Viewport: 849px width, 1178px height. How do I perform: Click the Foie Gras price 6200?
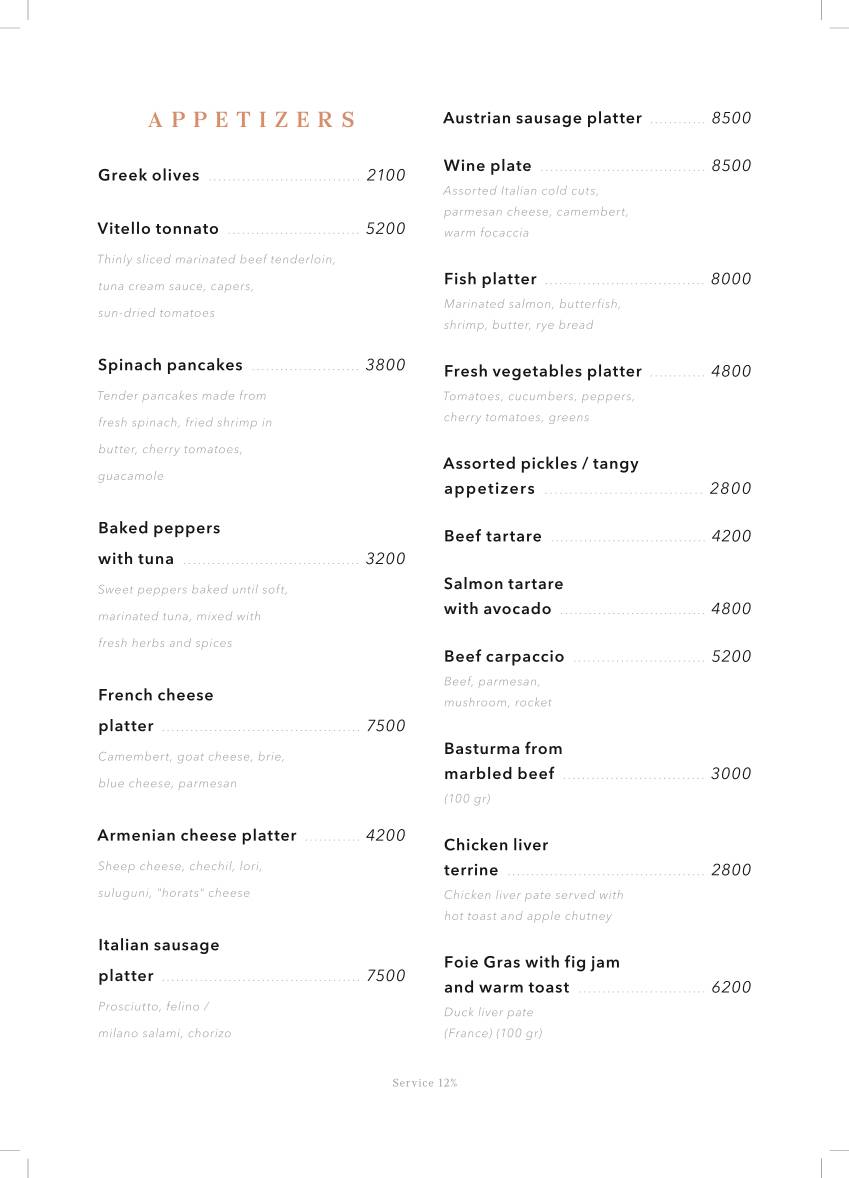point(731,987)
